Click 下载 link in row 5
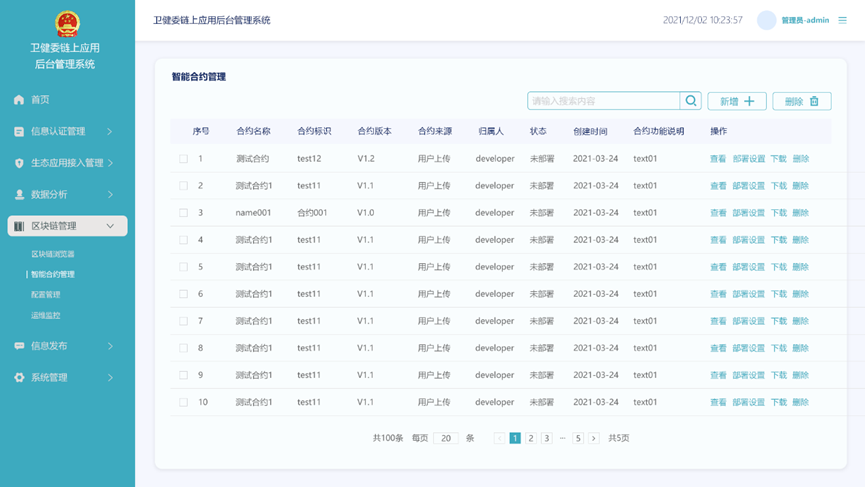 click(778, 267)
